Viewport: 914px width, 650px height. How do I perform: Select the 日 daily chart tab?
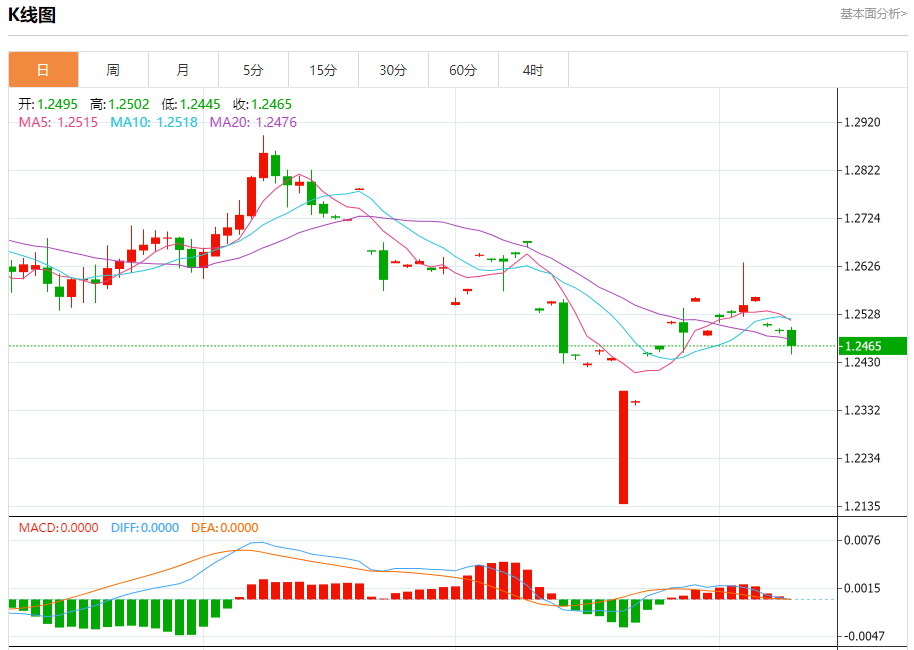(x=43, y=70)
